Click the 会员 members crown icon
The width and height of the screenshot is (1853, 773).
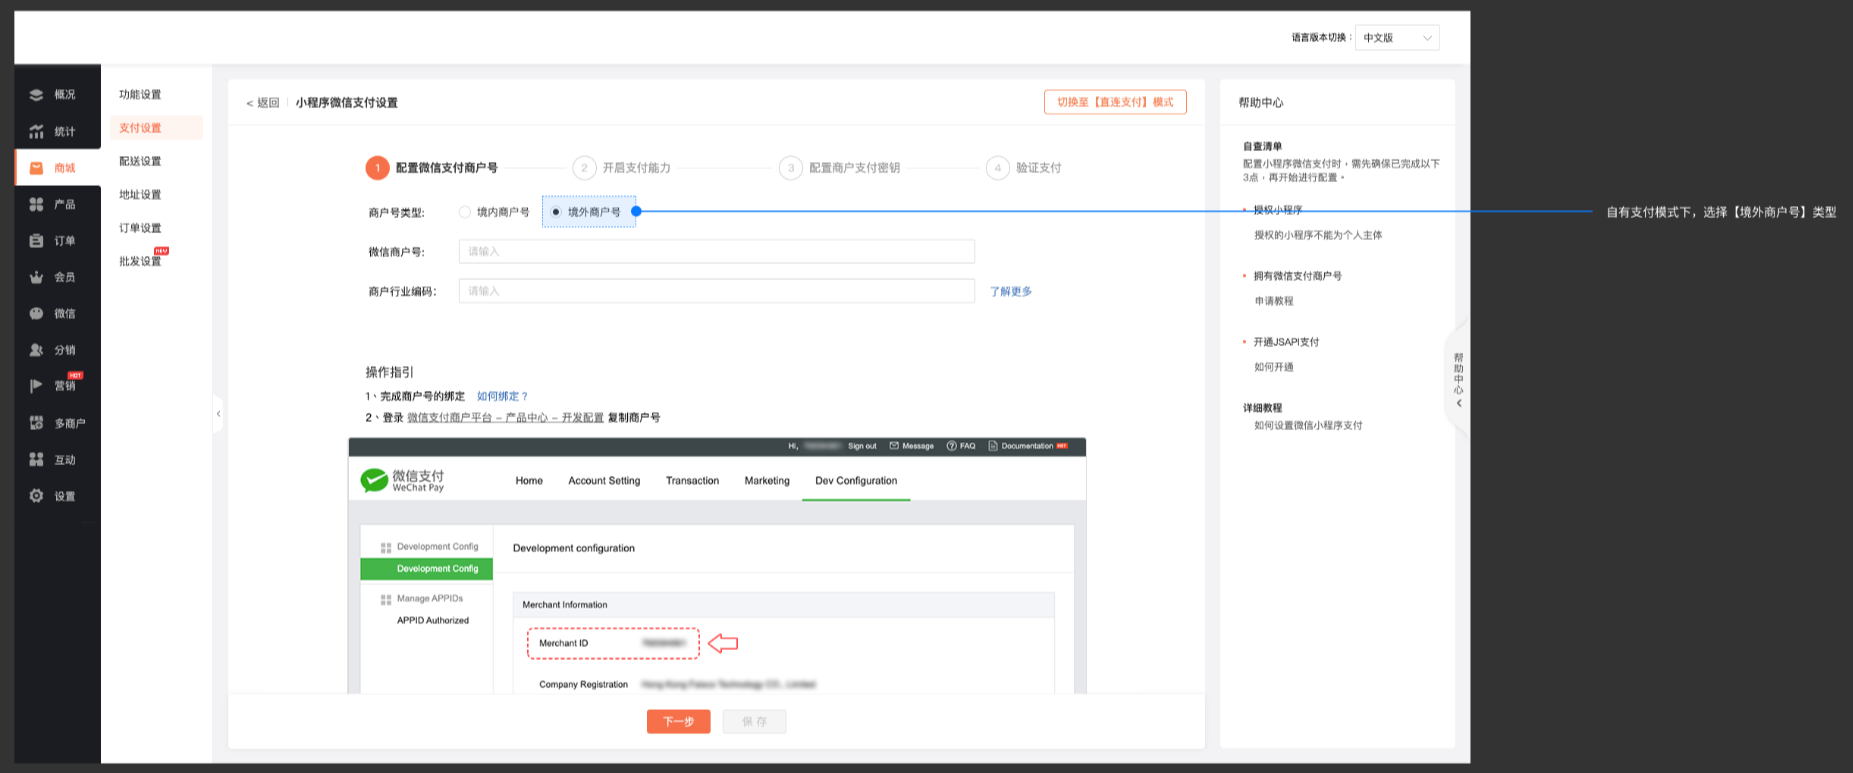tap(37, 277)
